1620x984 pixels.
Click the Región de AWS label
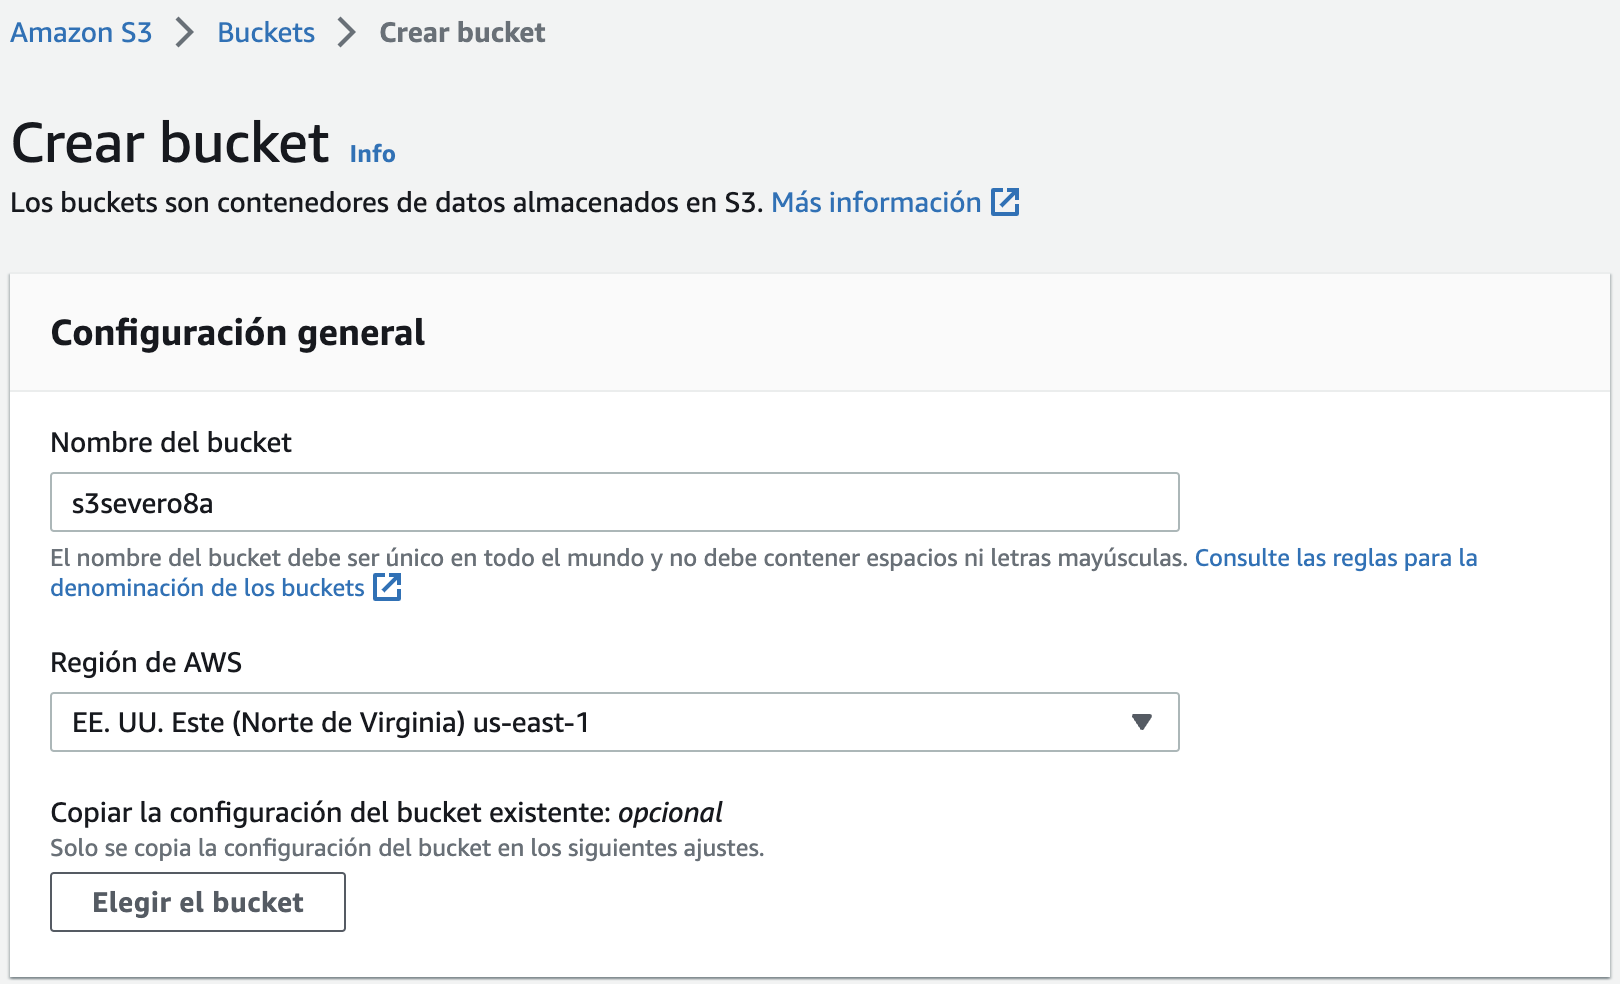(146, 663)
